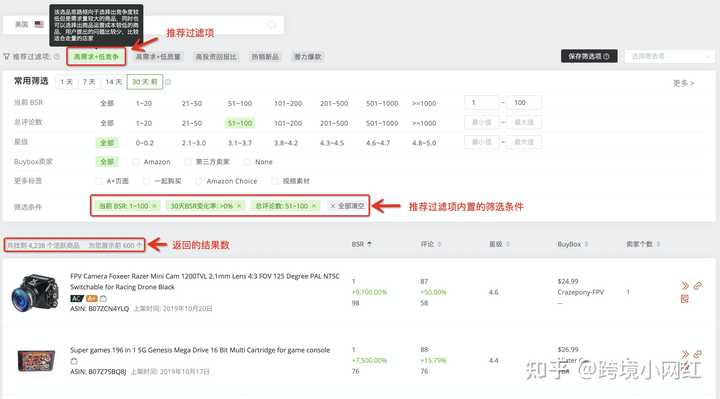Choose 当前BSR range >=1000

click(424, 103)
